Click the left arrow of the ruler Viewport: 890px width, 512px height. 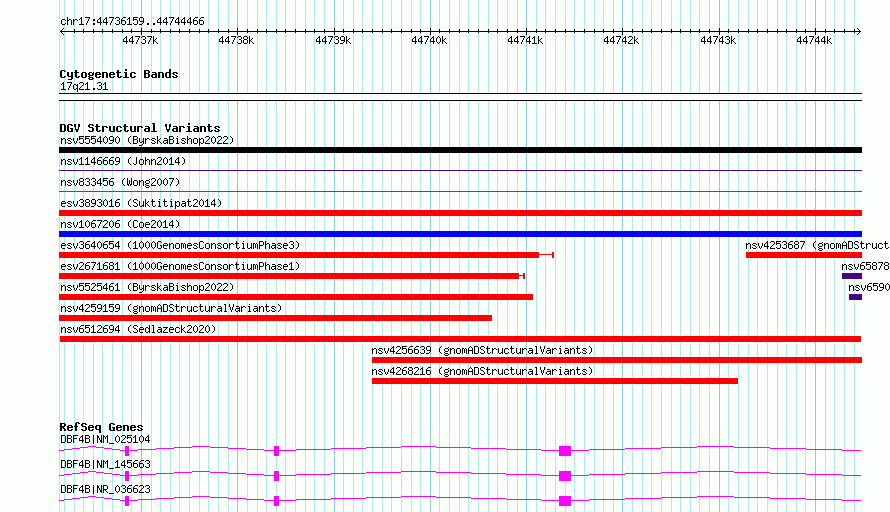click(62, 31)
